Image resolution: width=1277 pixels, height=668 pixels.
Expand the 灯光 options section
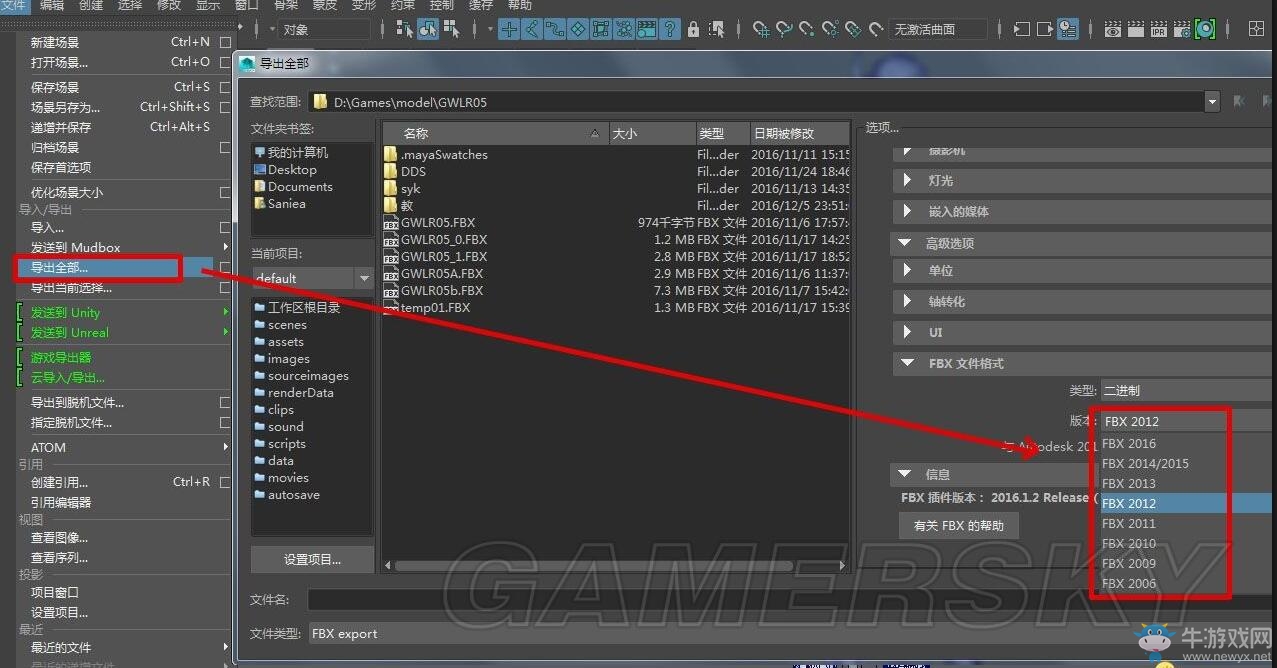[907, 181]
